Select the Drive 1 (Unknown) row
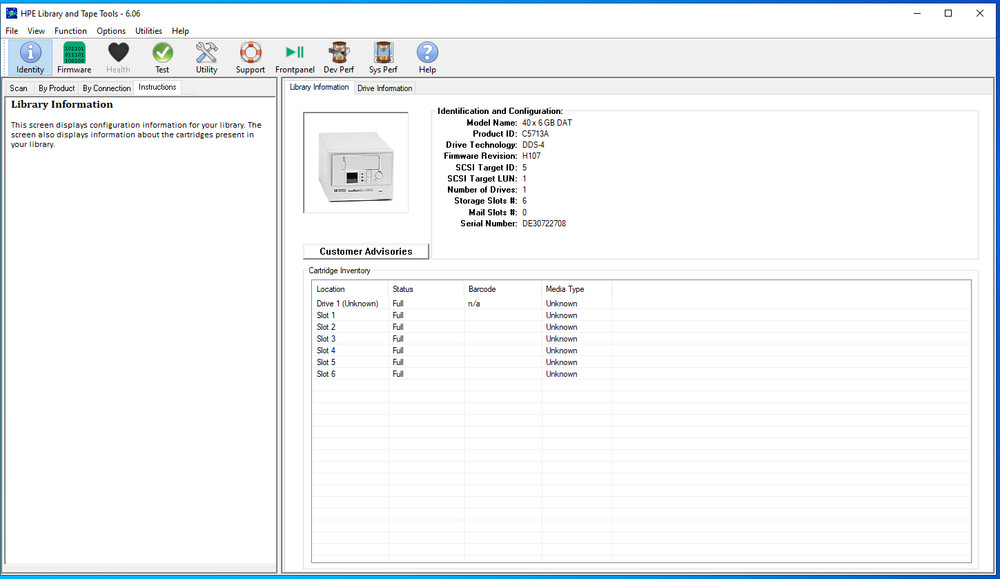The width and height of the screenshot is (1000, 579). [x=641, y=304]
